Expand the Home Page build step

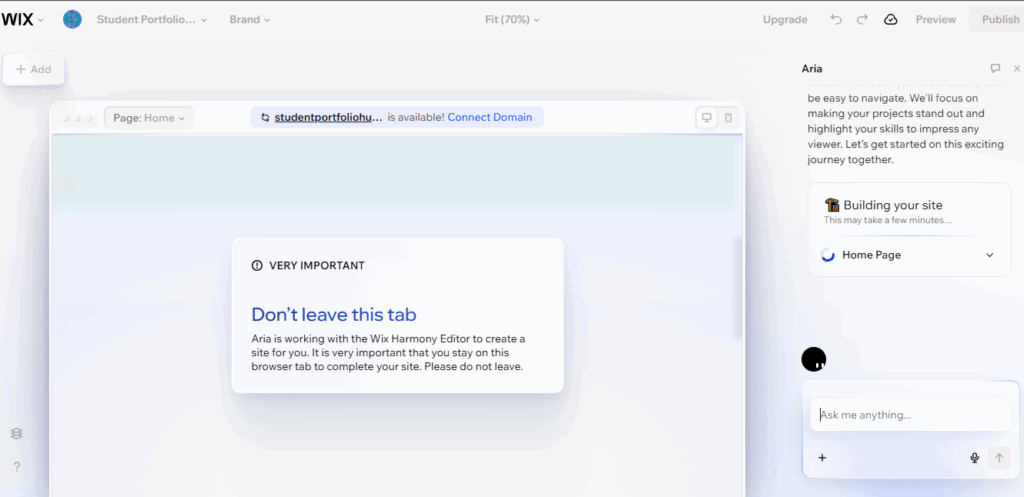(x=989, y=255)
